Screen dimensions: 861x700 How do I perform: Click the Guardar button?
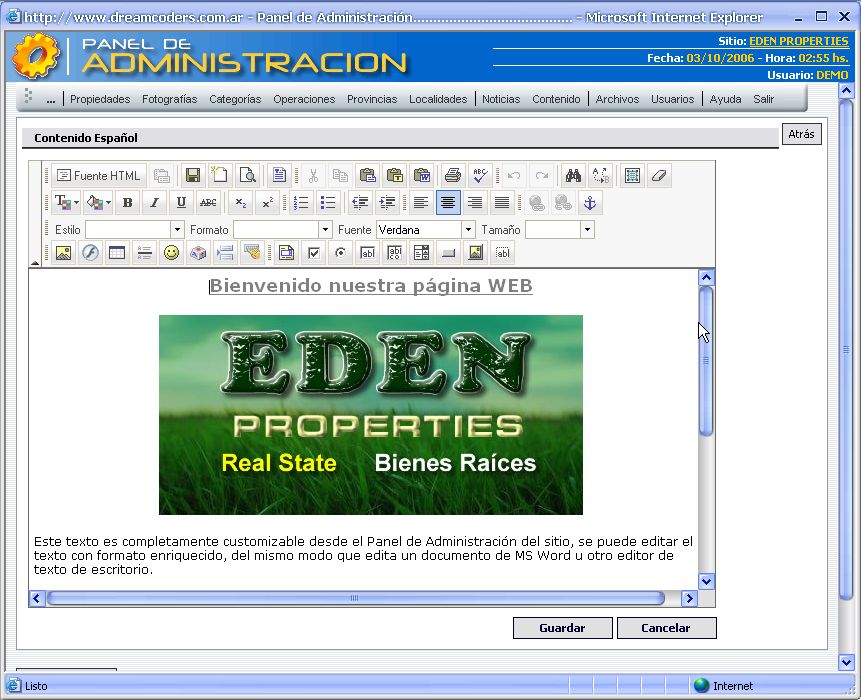point(562,628)
